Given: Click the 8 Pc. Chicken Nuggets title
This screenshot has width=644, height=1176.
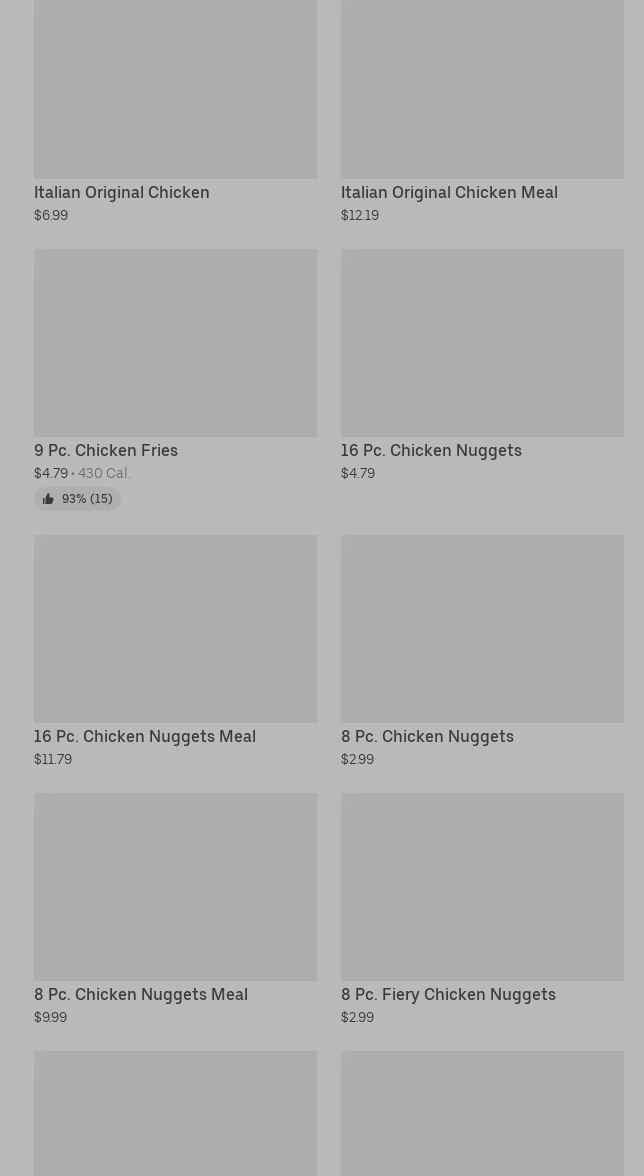Looking at the screenshot, I should coord(427,736).
